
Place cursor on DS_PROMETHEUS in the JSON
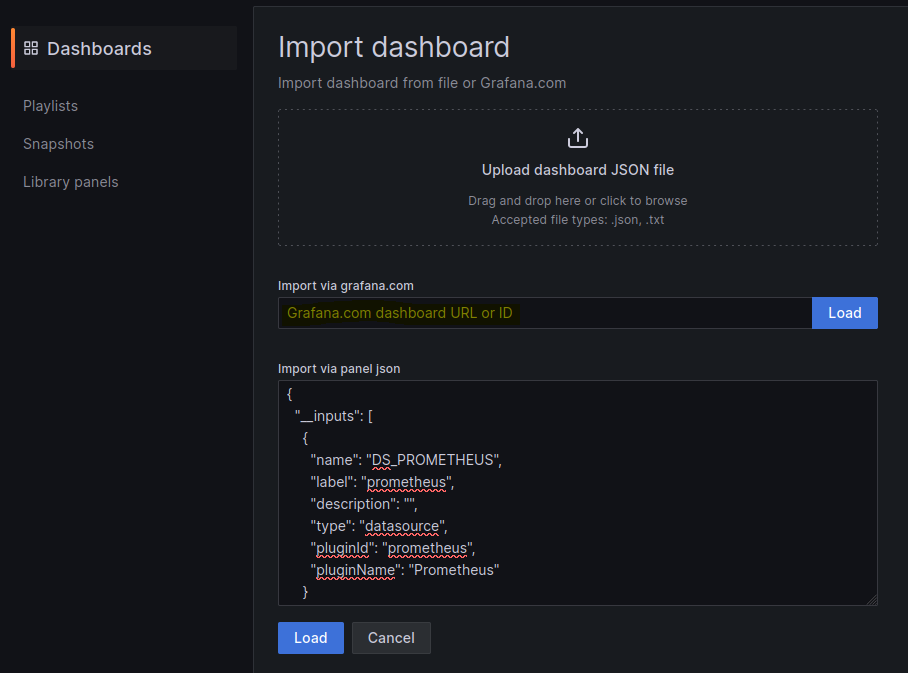(433, 460)
